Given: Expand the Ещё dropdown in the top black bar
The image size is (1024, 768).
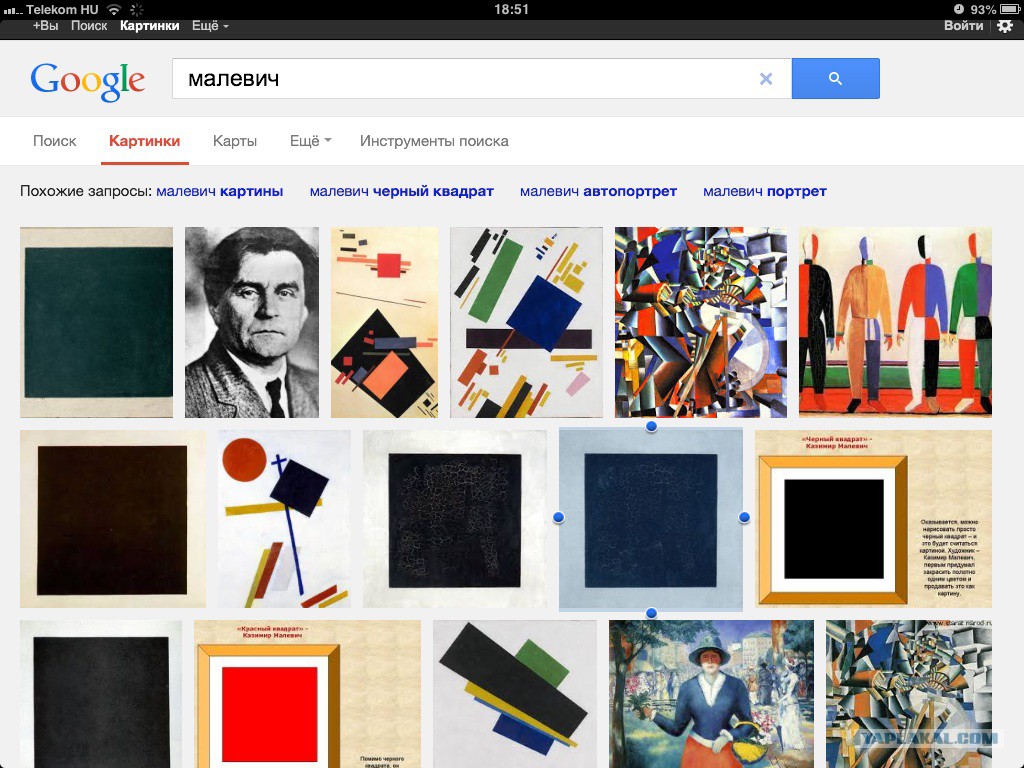Looking at the screenshot, I should pyautogui.click(x=210, y=26).
